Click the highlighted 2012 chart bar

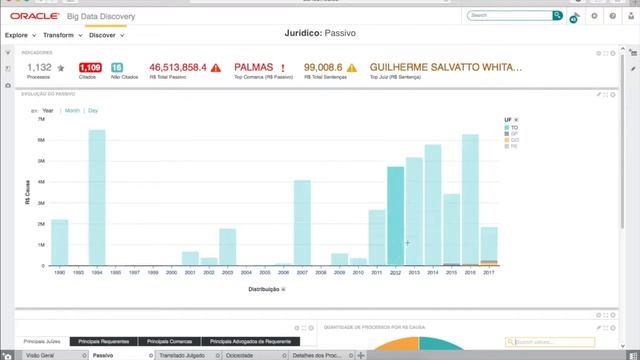396,216
